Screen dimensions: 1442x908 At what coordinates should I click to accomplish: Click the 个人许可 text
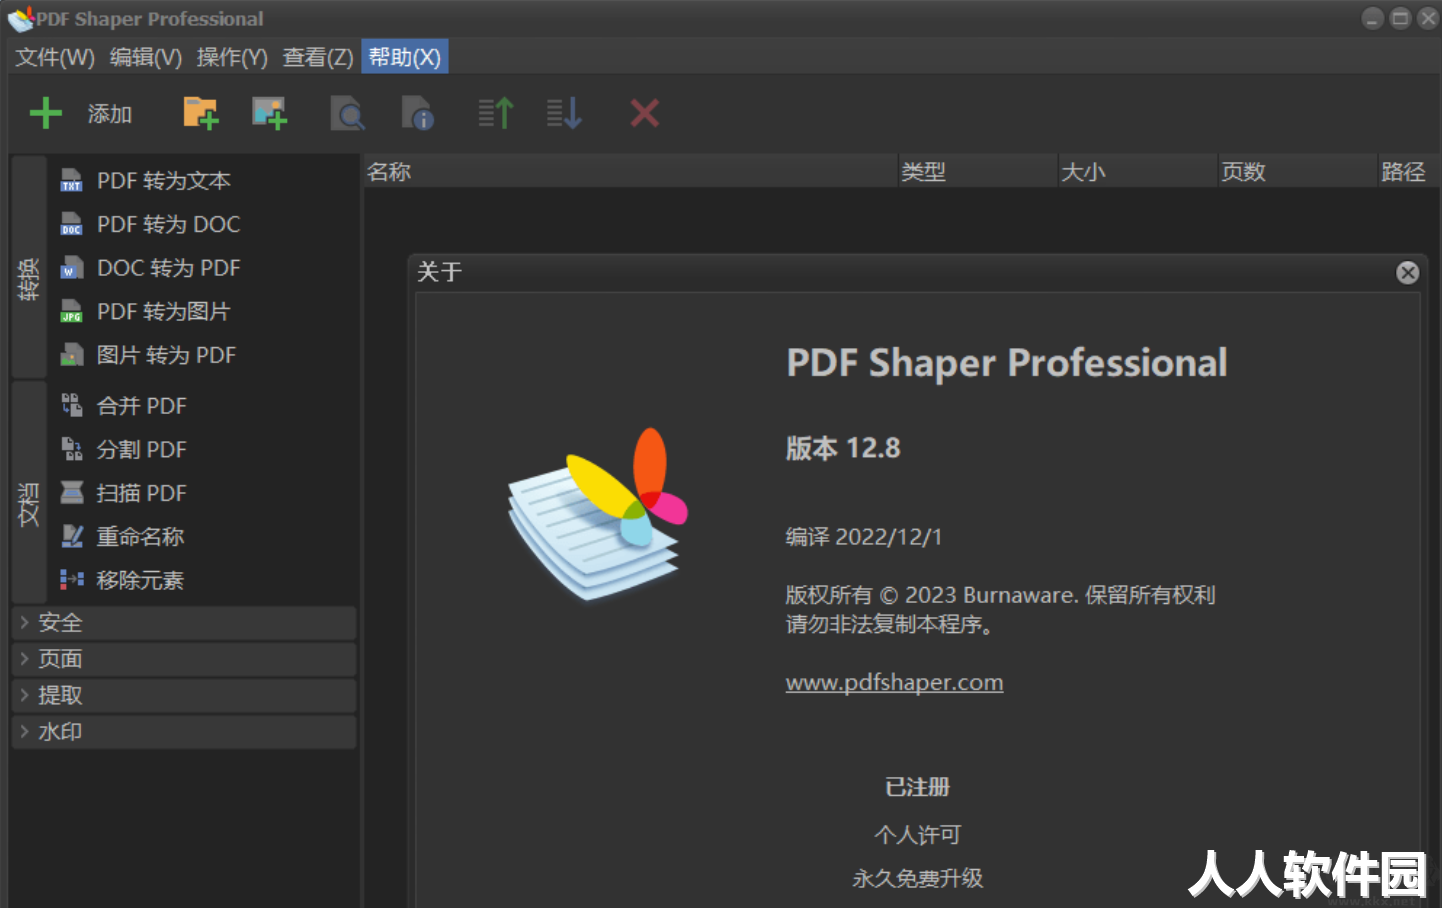917,834
